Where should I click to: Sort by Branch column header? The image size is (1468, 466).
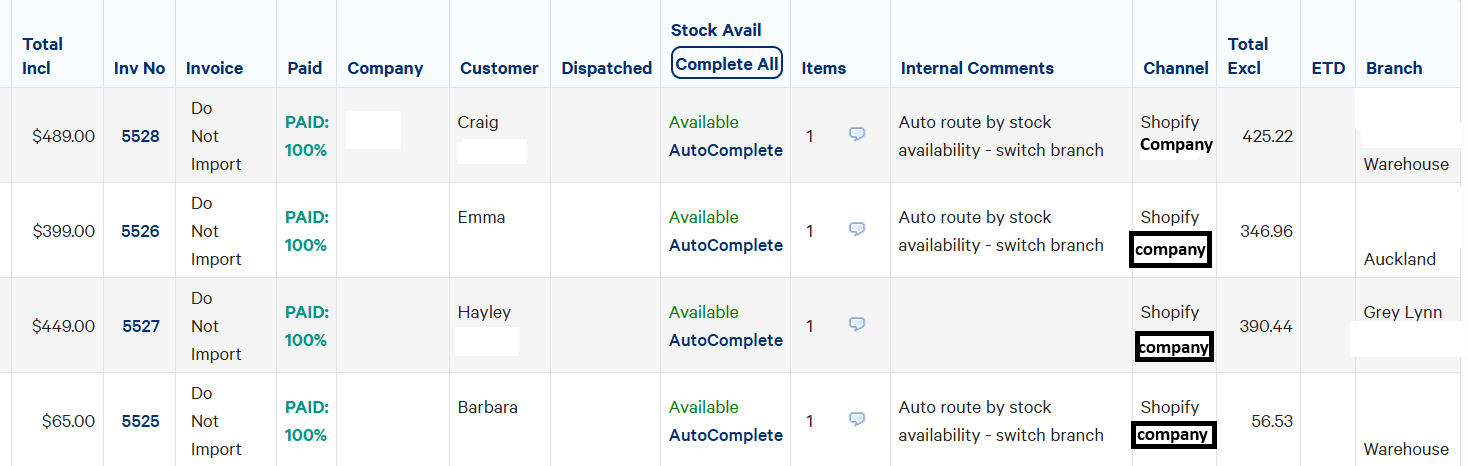click(1393, 68)
